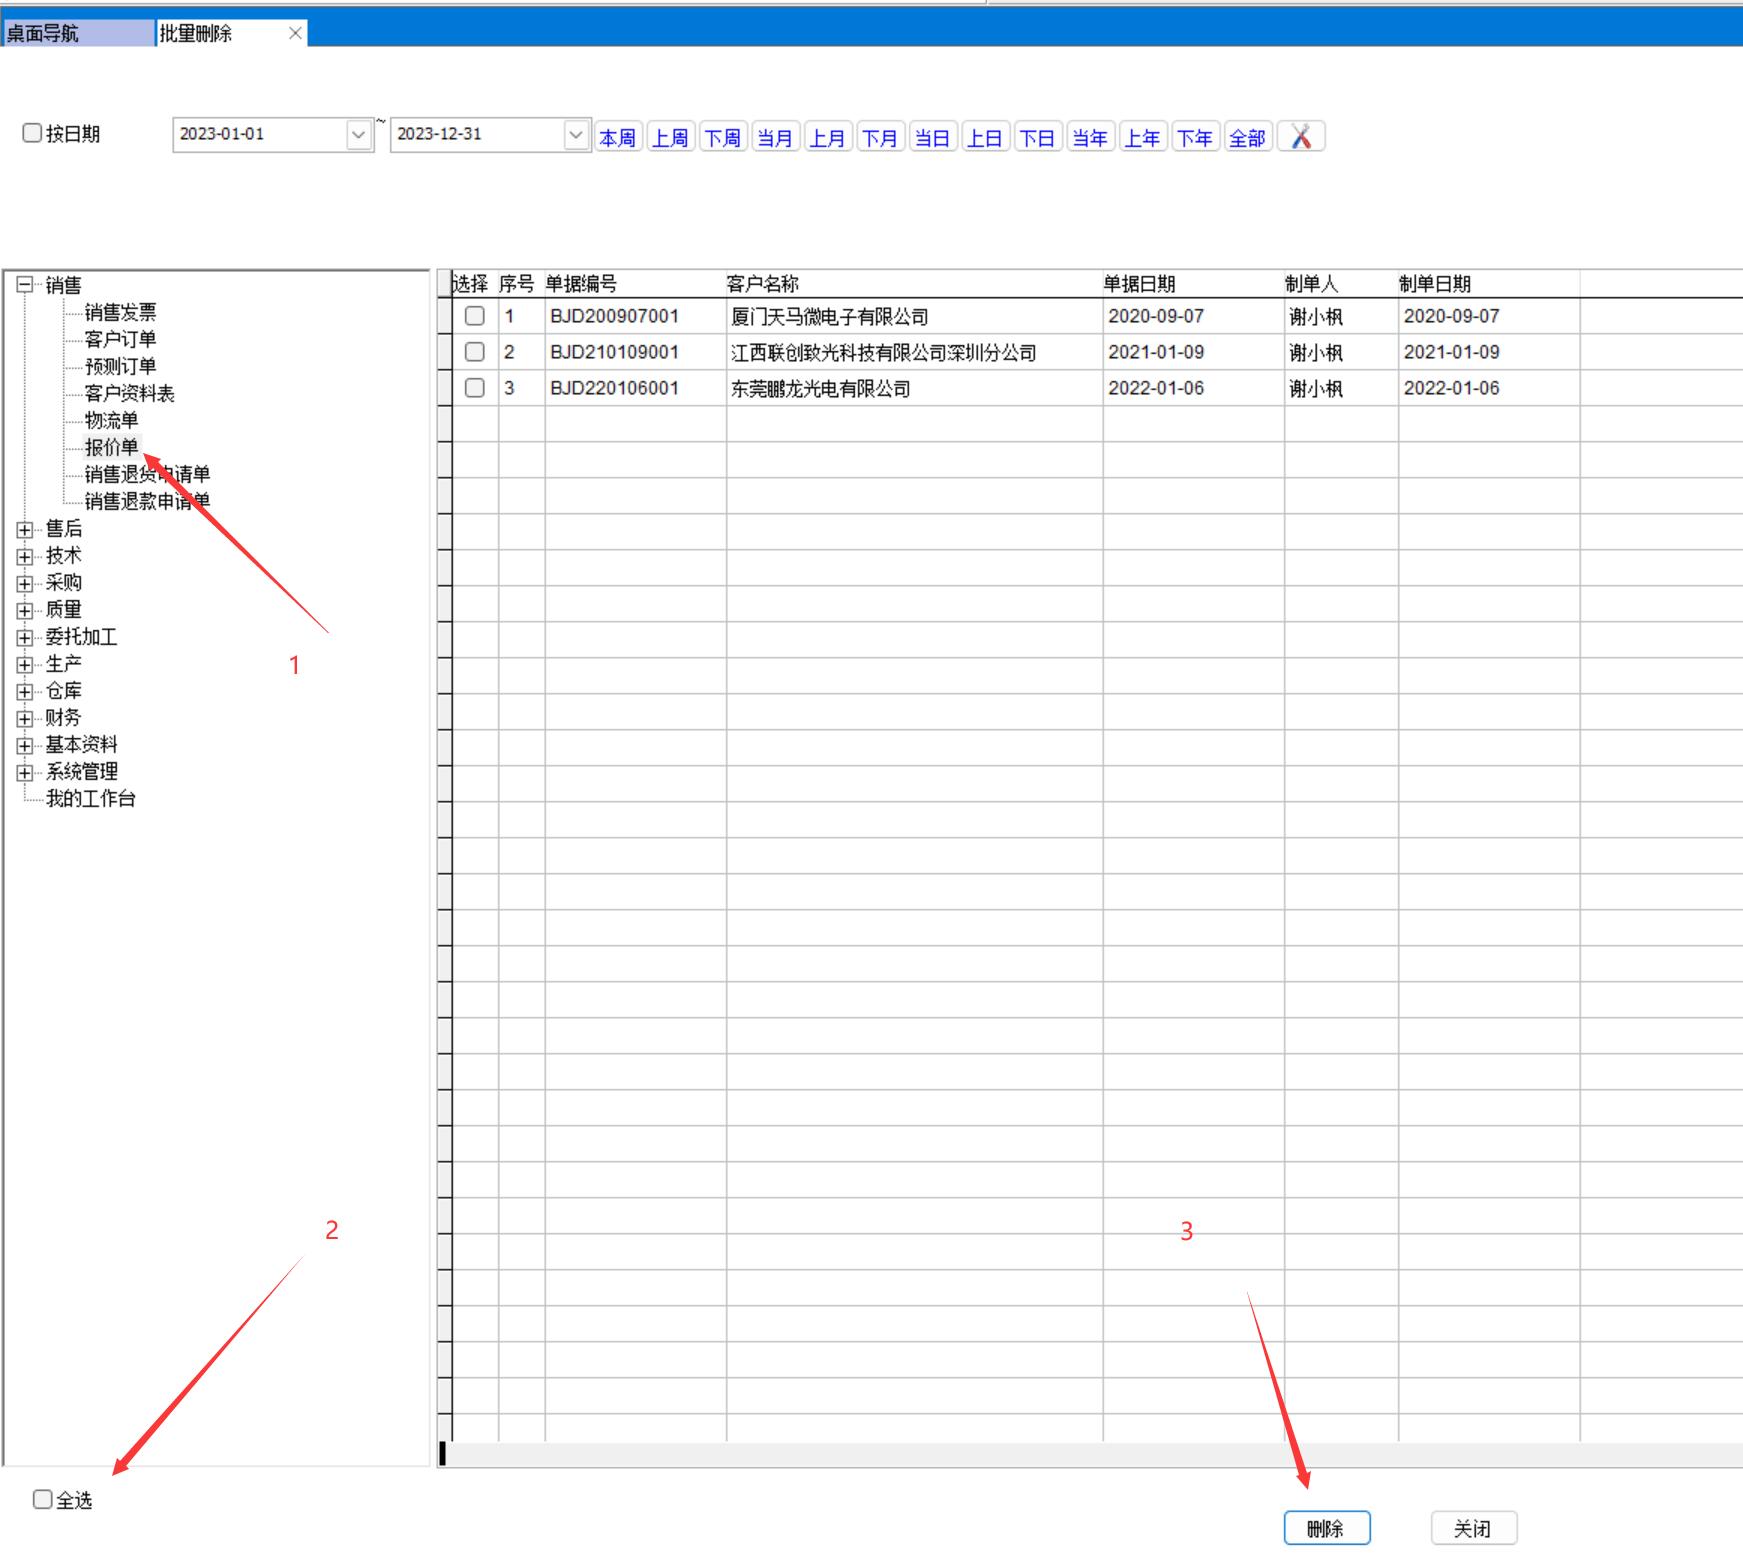Check row 1 BJD200907001 checkbox
This screenshot has height=1561, width=1743.
475,316
